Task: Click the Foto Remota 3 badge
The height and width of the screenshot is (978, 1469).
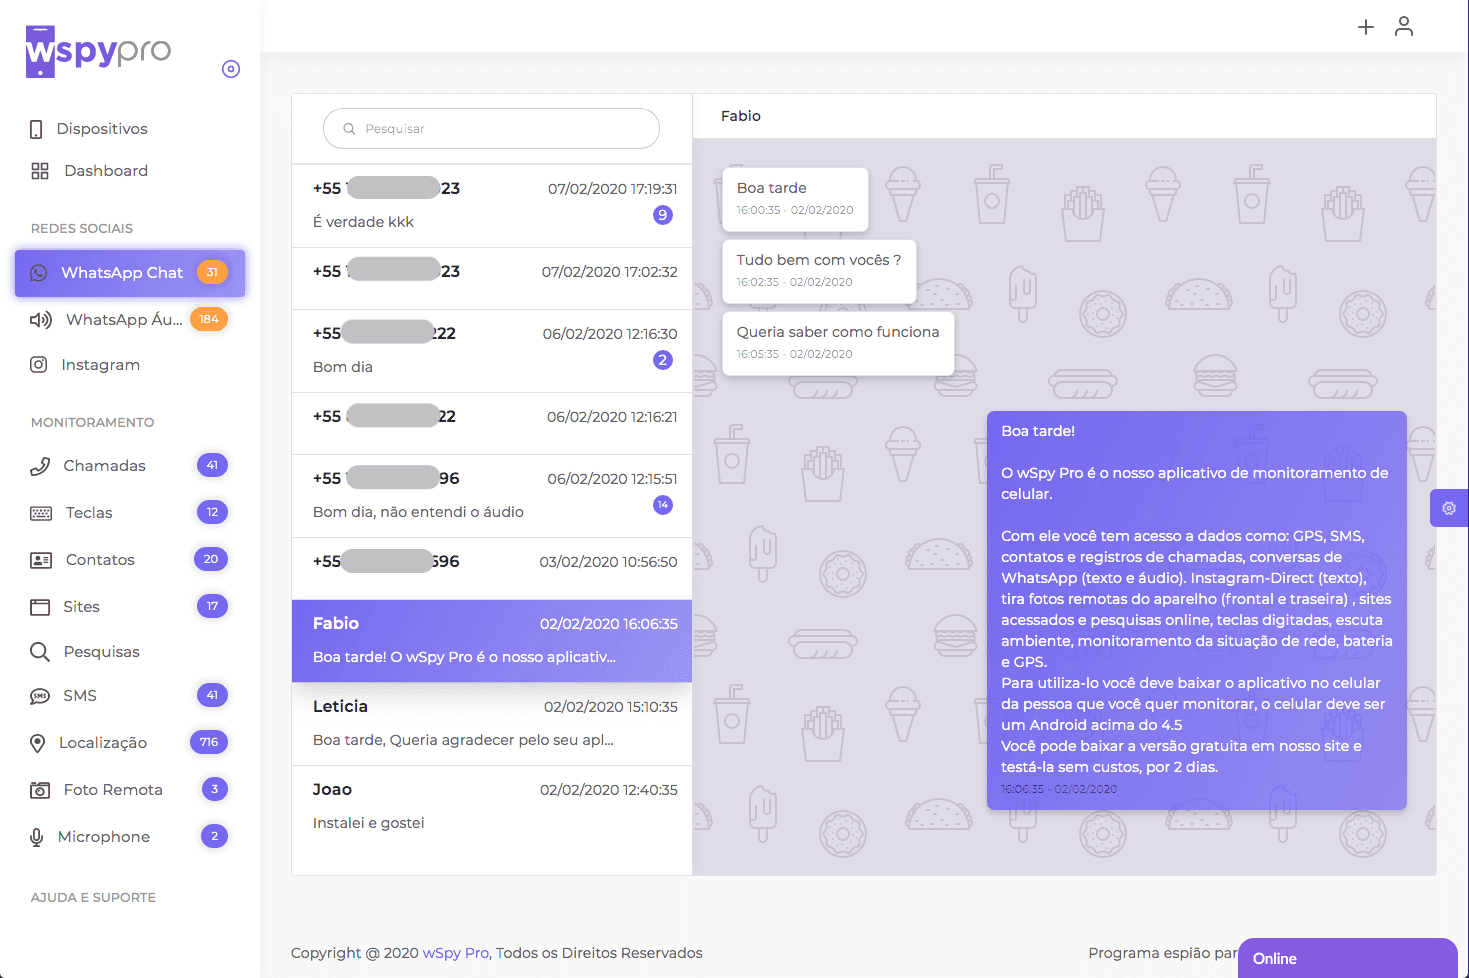Action: point(214,789)
